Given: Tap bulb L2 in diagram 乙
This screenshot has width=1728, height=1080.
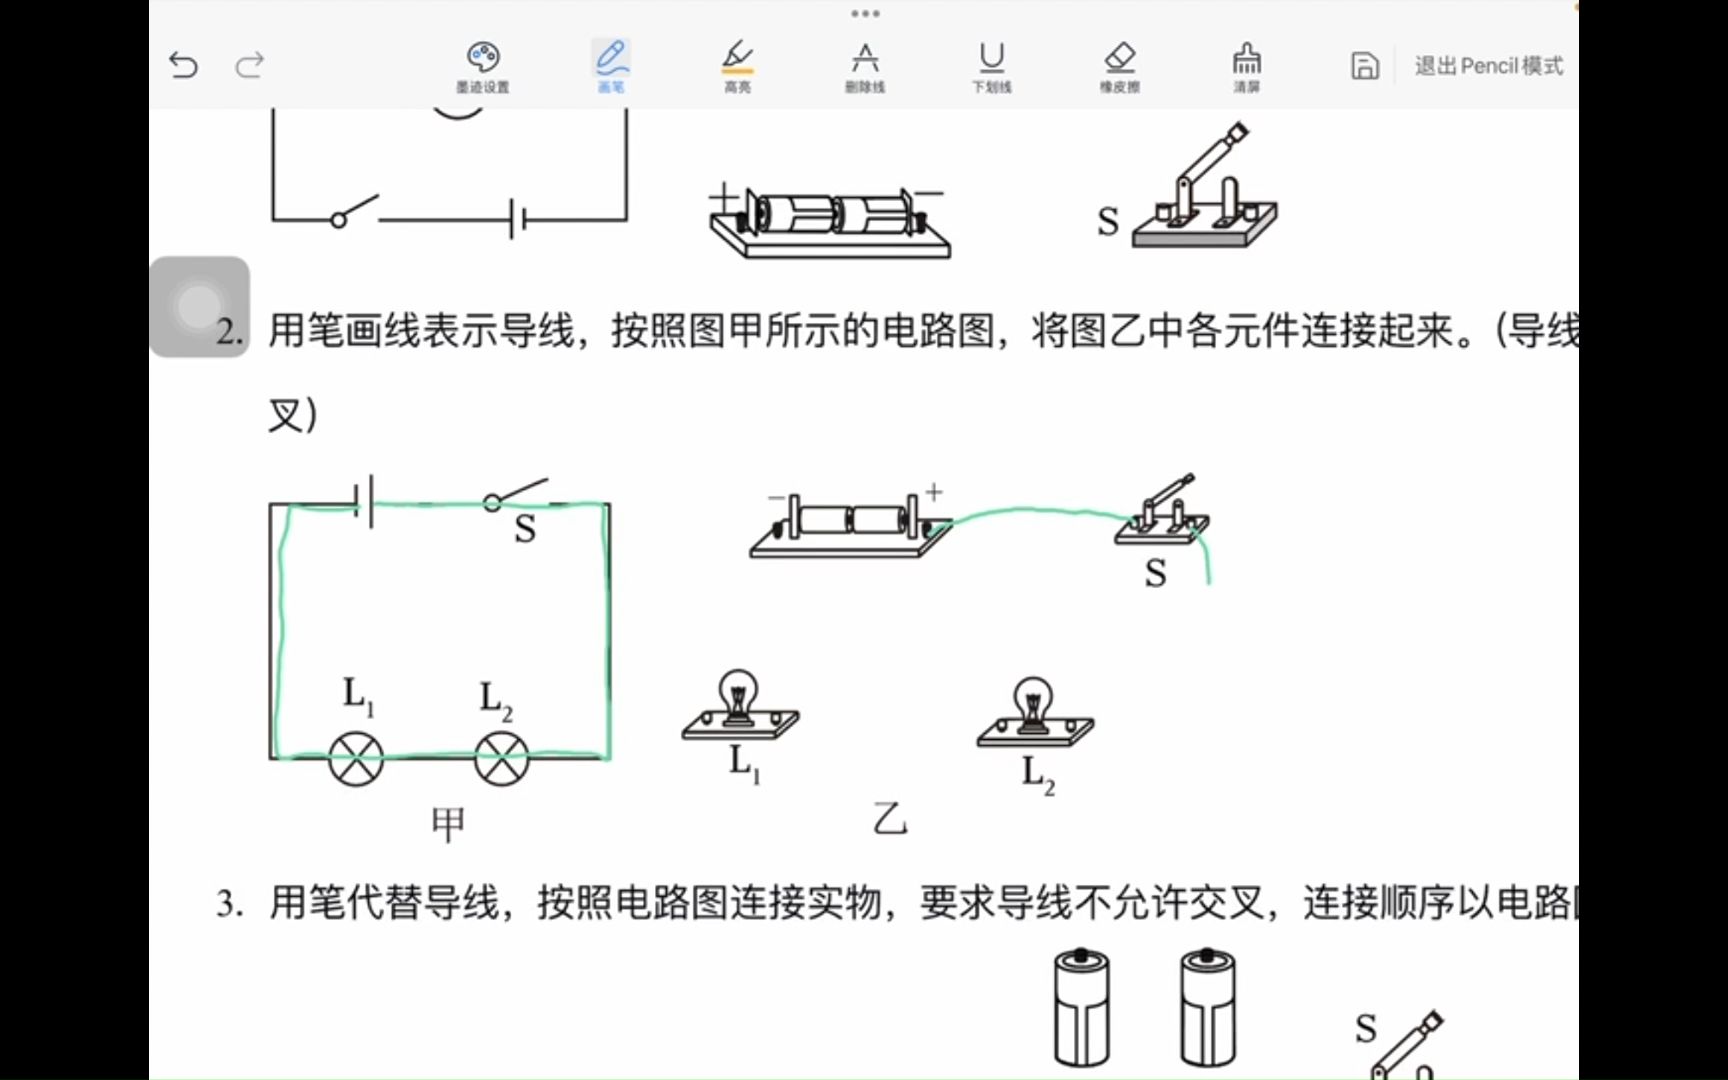Looking at the screenshot, I should pos(1035,712).
